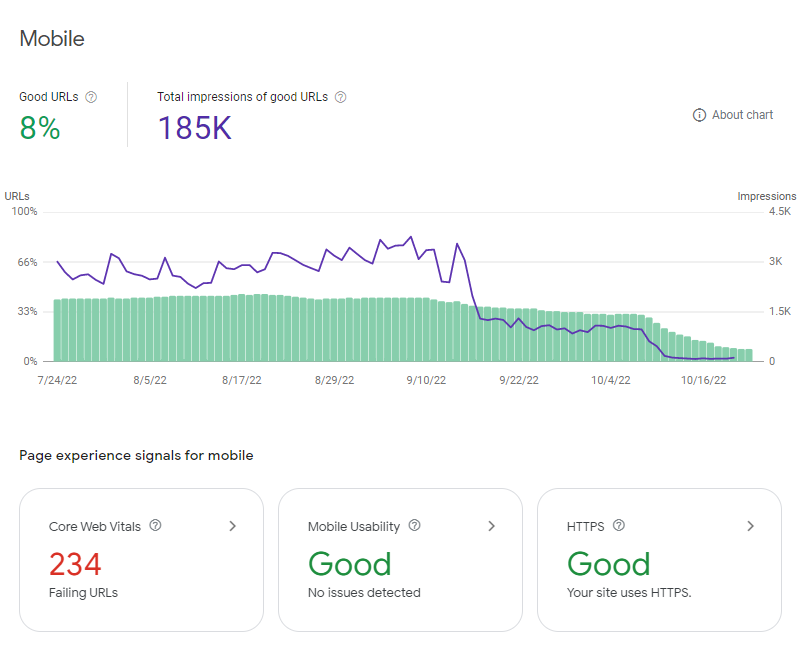Click 'Your site uses HTTPS' card text
Screen dimensions: 802x658
click(x=629, y=593)
